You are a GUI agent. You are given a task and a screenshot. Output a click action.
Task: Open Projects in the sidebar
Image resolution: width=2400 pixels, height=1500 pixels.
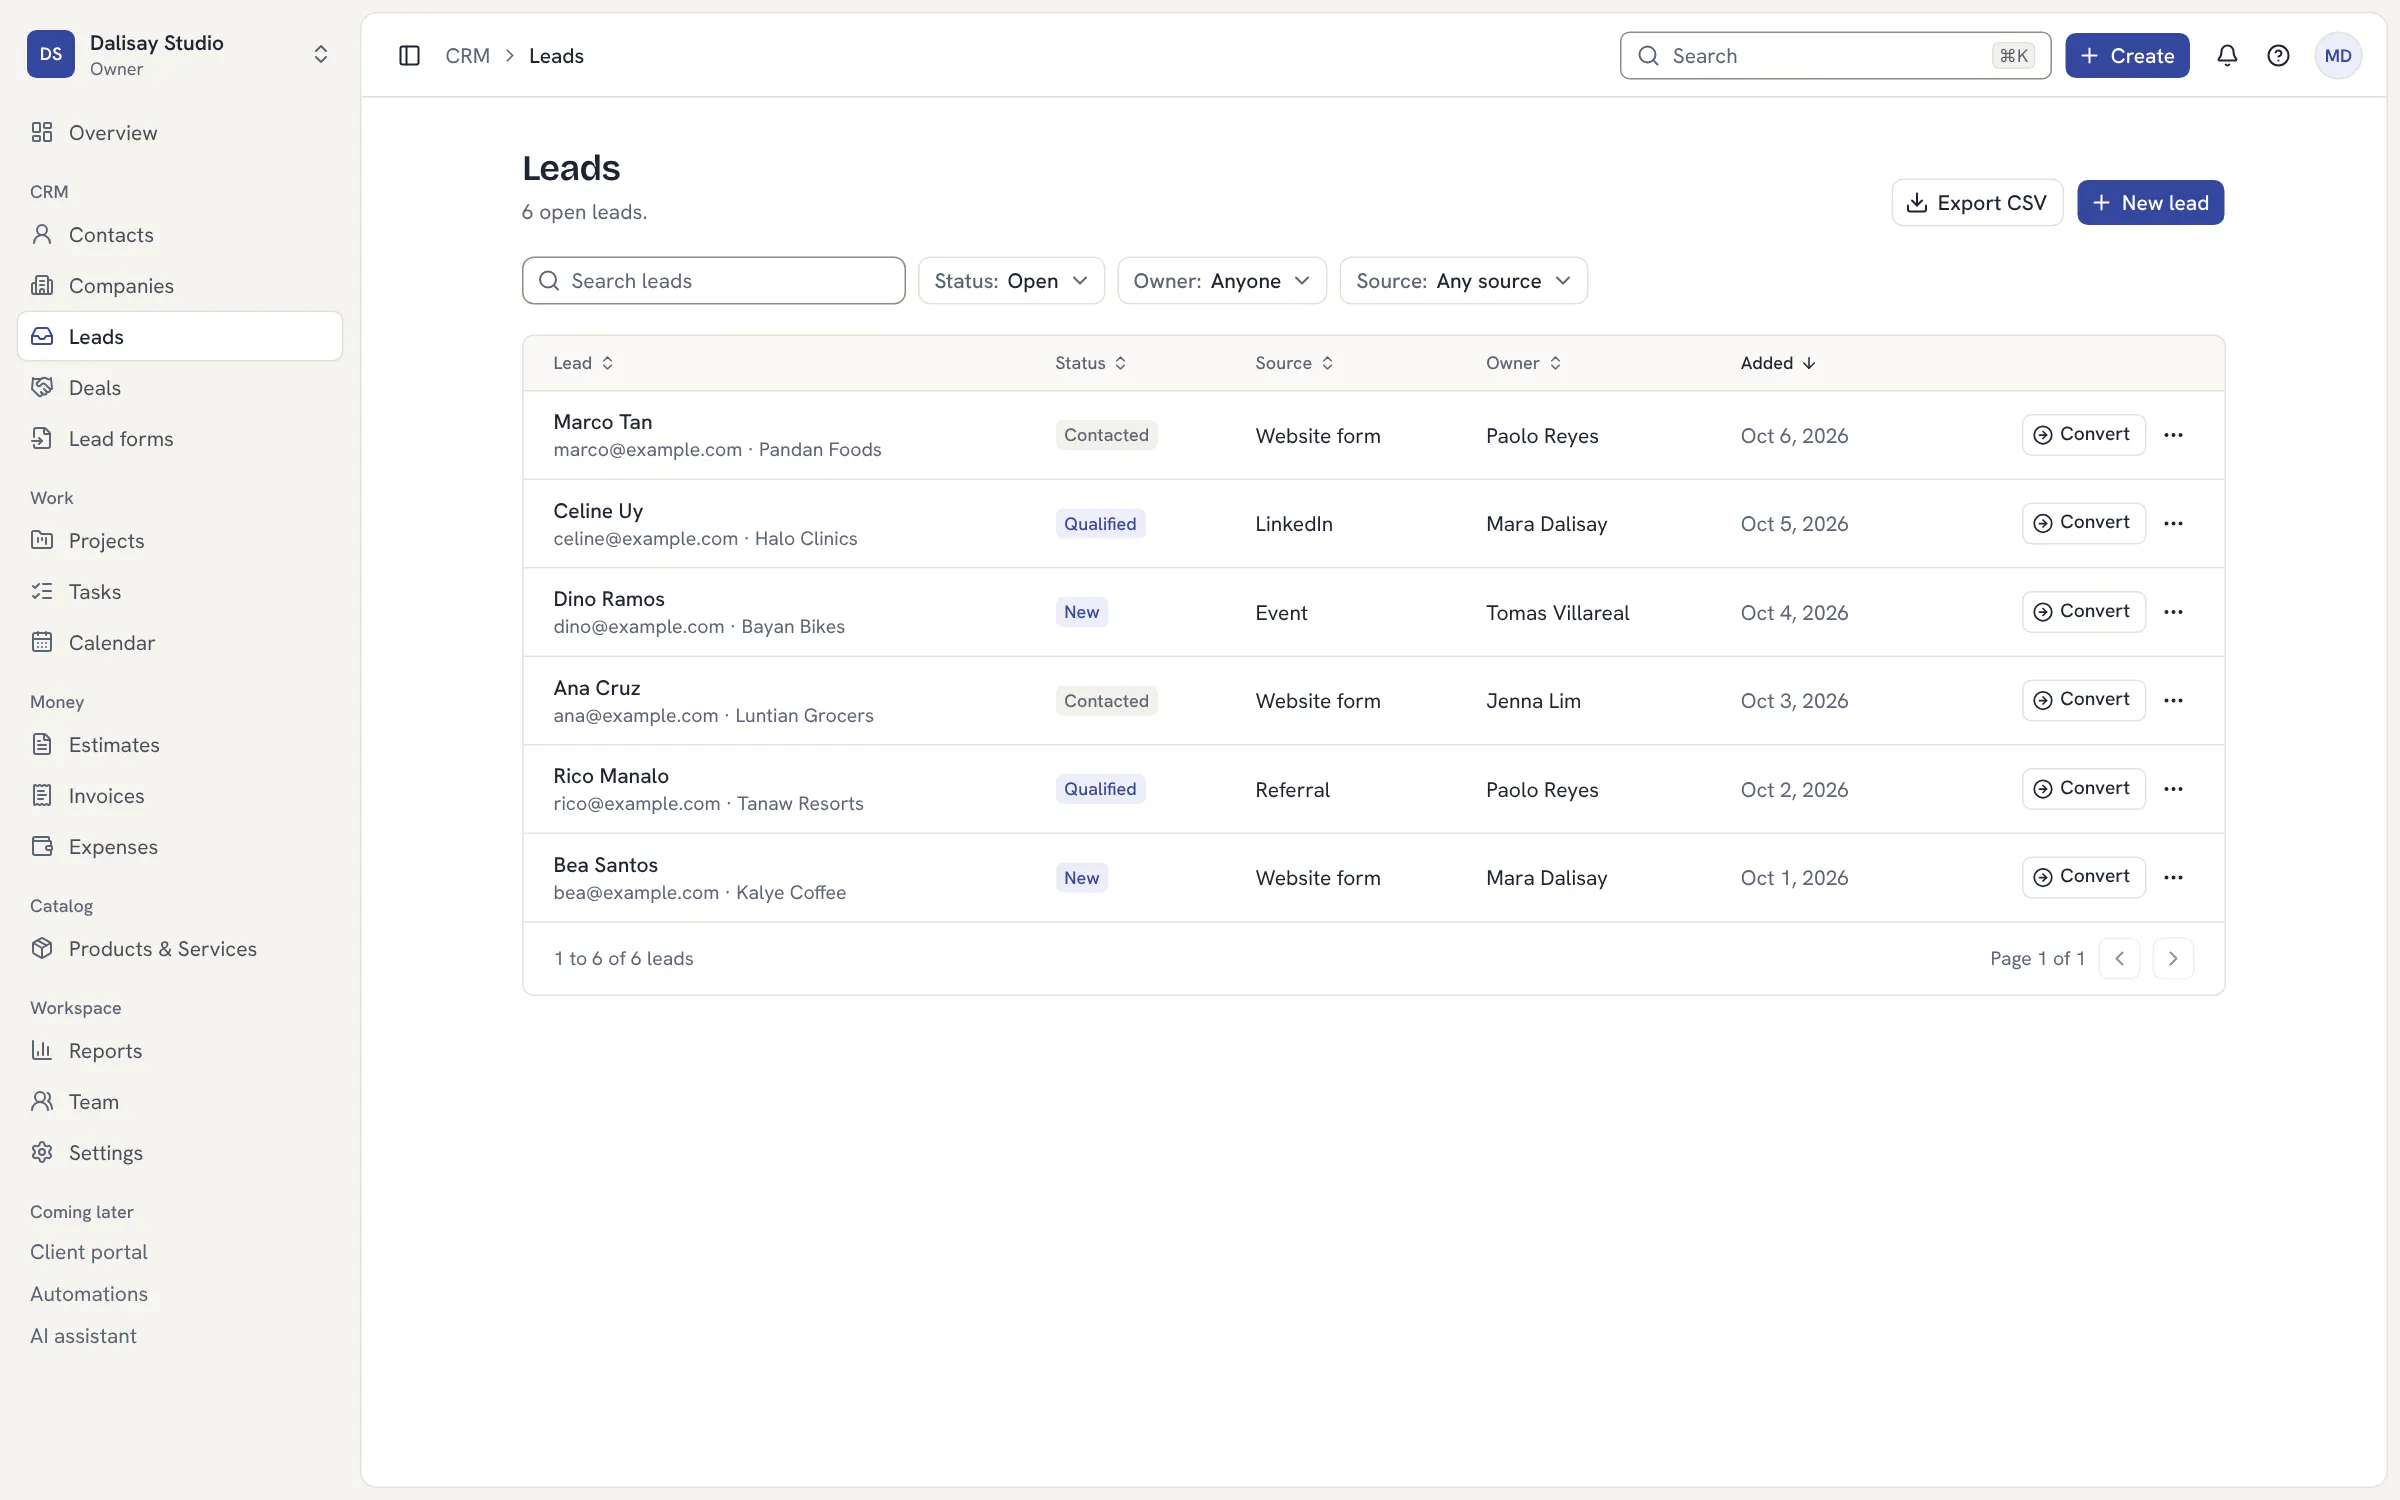click(180, 541)
